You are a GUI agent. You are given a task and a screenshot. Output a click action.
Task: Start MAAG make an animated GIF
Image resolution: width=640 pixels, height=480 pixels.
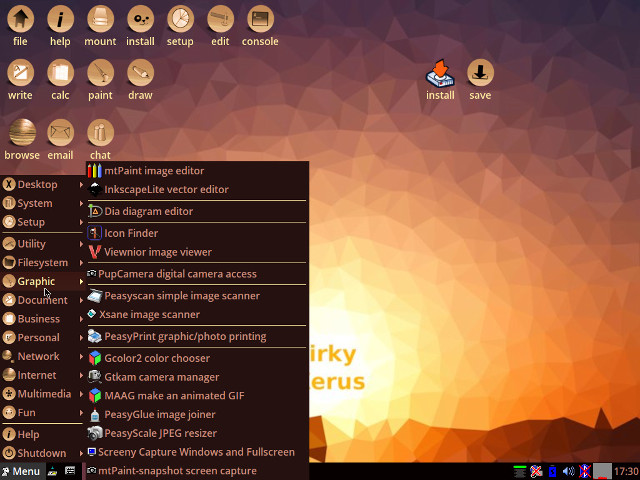(197, 396)
